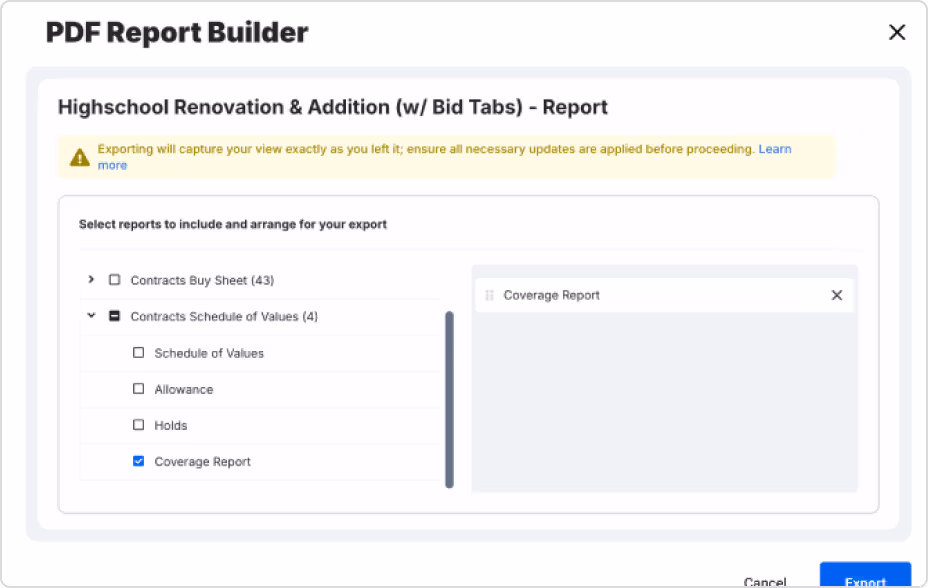Uncheck the Coverage Report checkbox
Image resolution: width=928 pixels, height=588 pixels.
tap(138, 461)
